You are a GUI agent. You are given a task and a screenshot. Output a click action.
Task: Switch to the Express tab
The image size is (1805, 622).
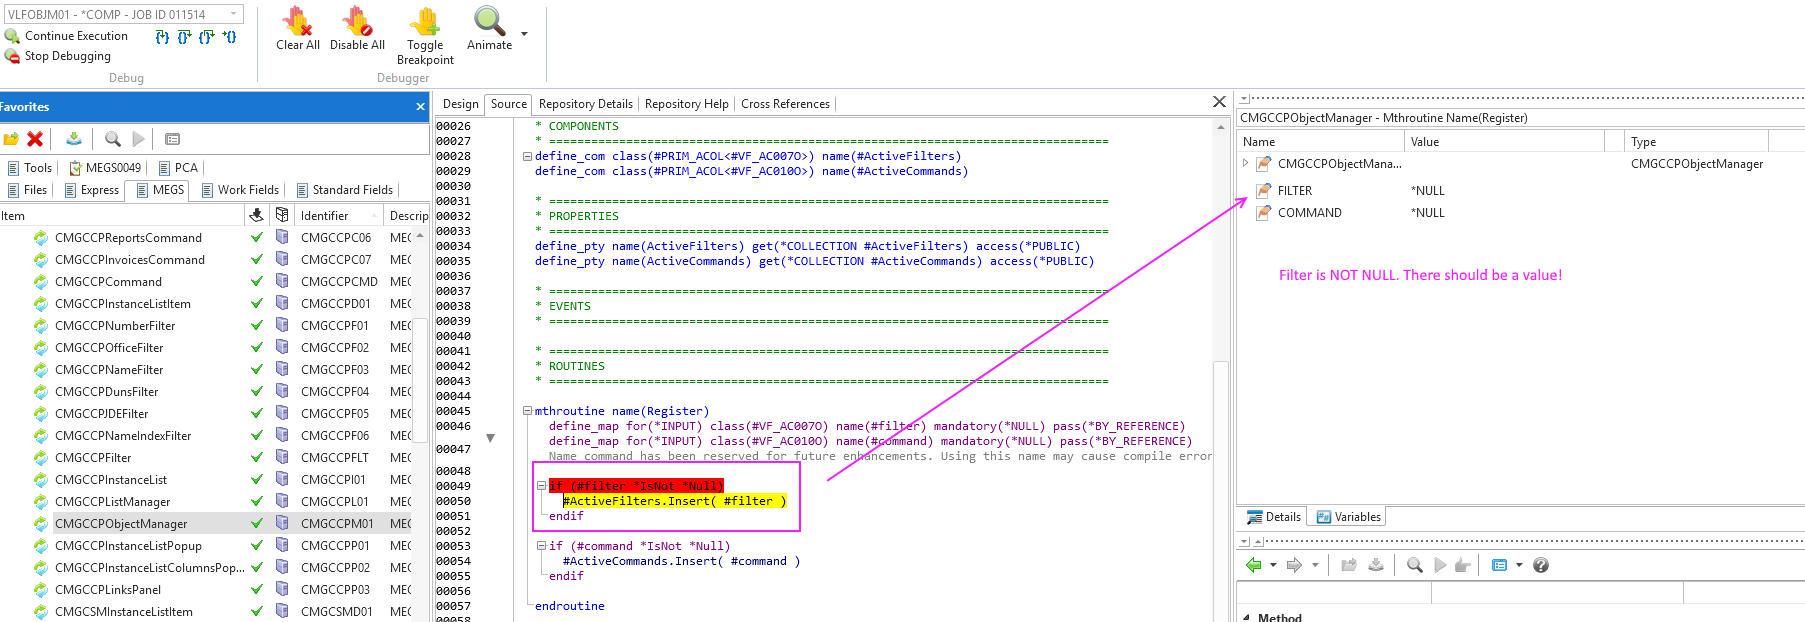click(x=91, y=190)
